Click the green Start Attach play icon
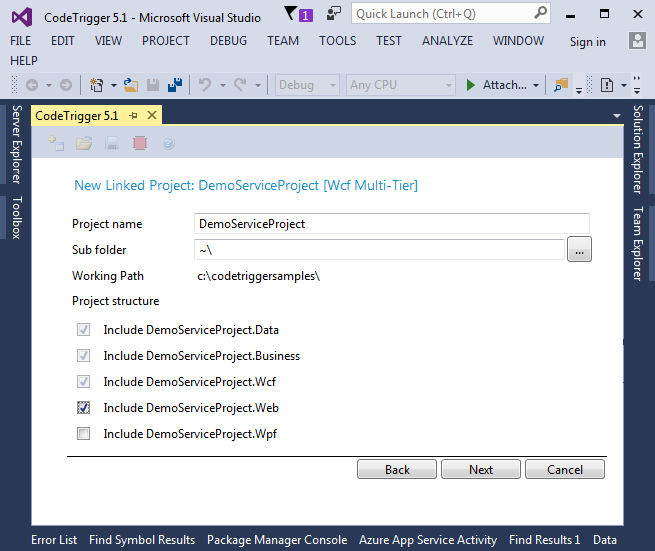The image size is (655, 551). [471, 86]
